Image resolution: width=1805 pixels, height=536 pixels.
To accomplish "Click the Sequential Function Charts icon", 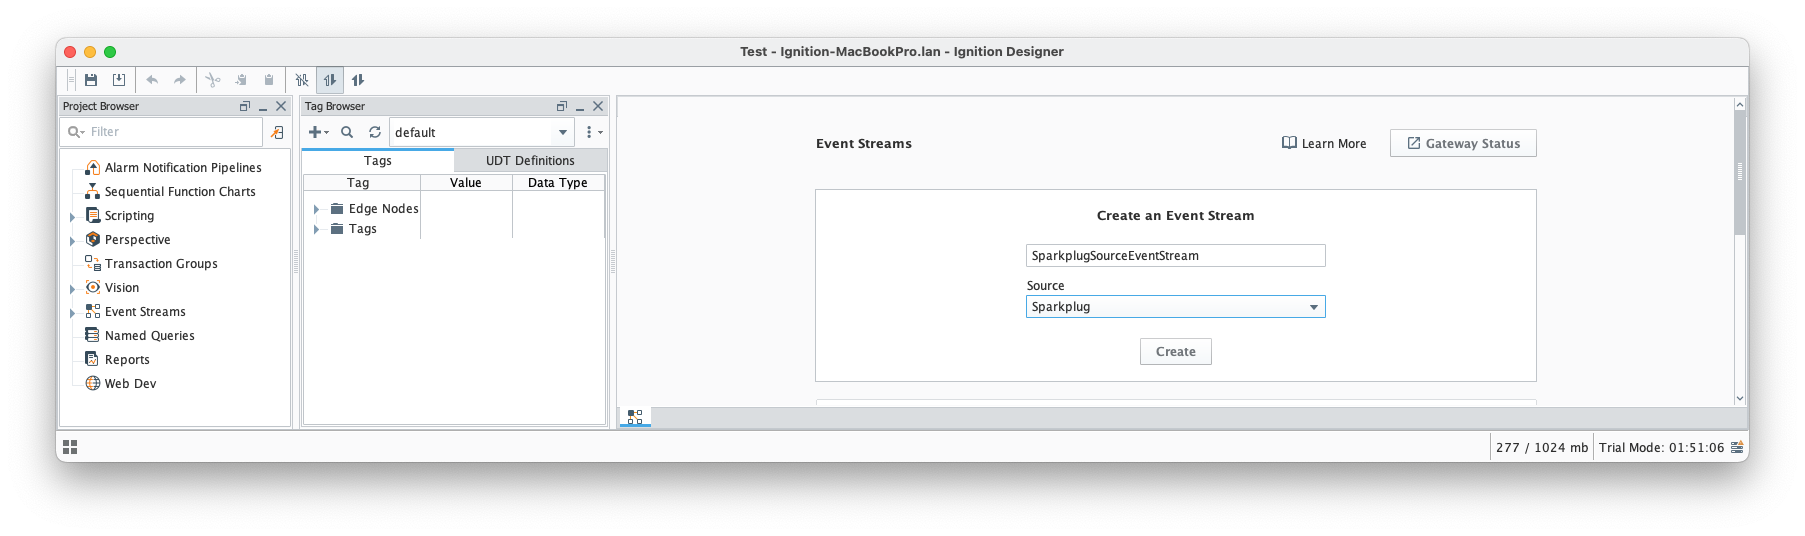I will pyautogui.click(x=92, y=192).
